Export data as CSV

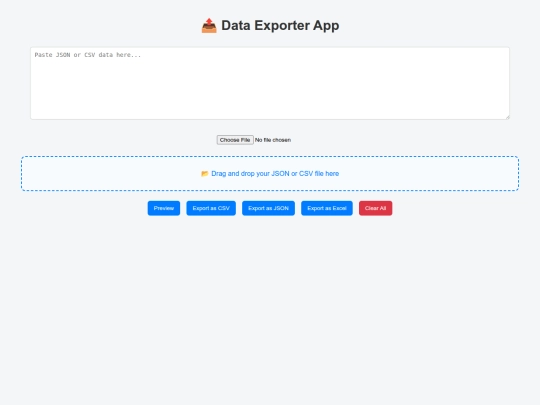coord(211,208)
